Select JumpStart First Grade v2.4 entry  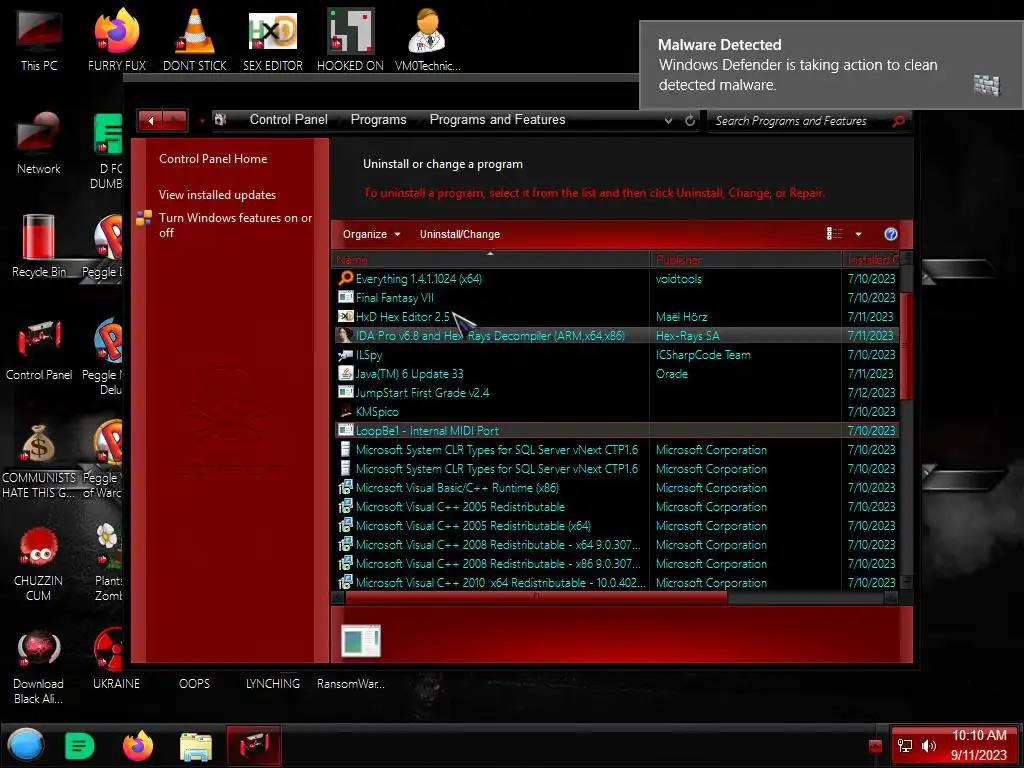pos(615,392)
